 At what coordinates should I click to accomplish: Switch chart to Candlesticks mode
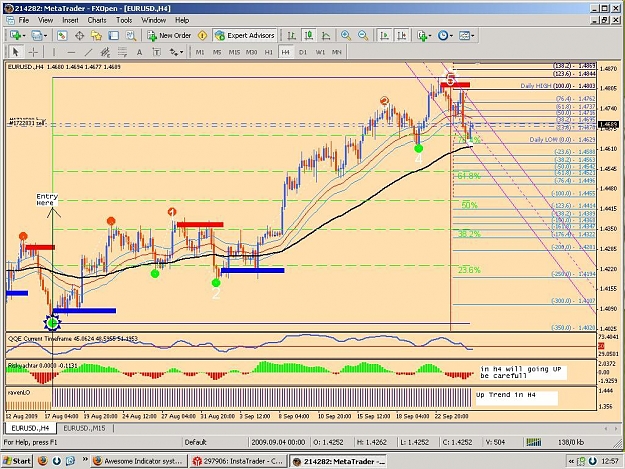(x=309, y=35)
